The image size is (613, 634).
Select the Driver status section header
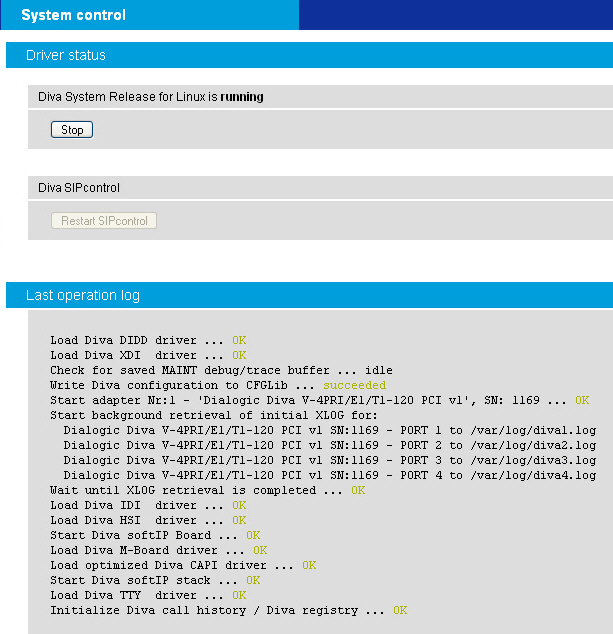(66, 55)
